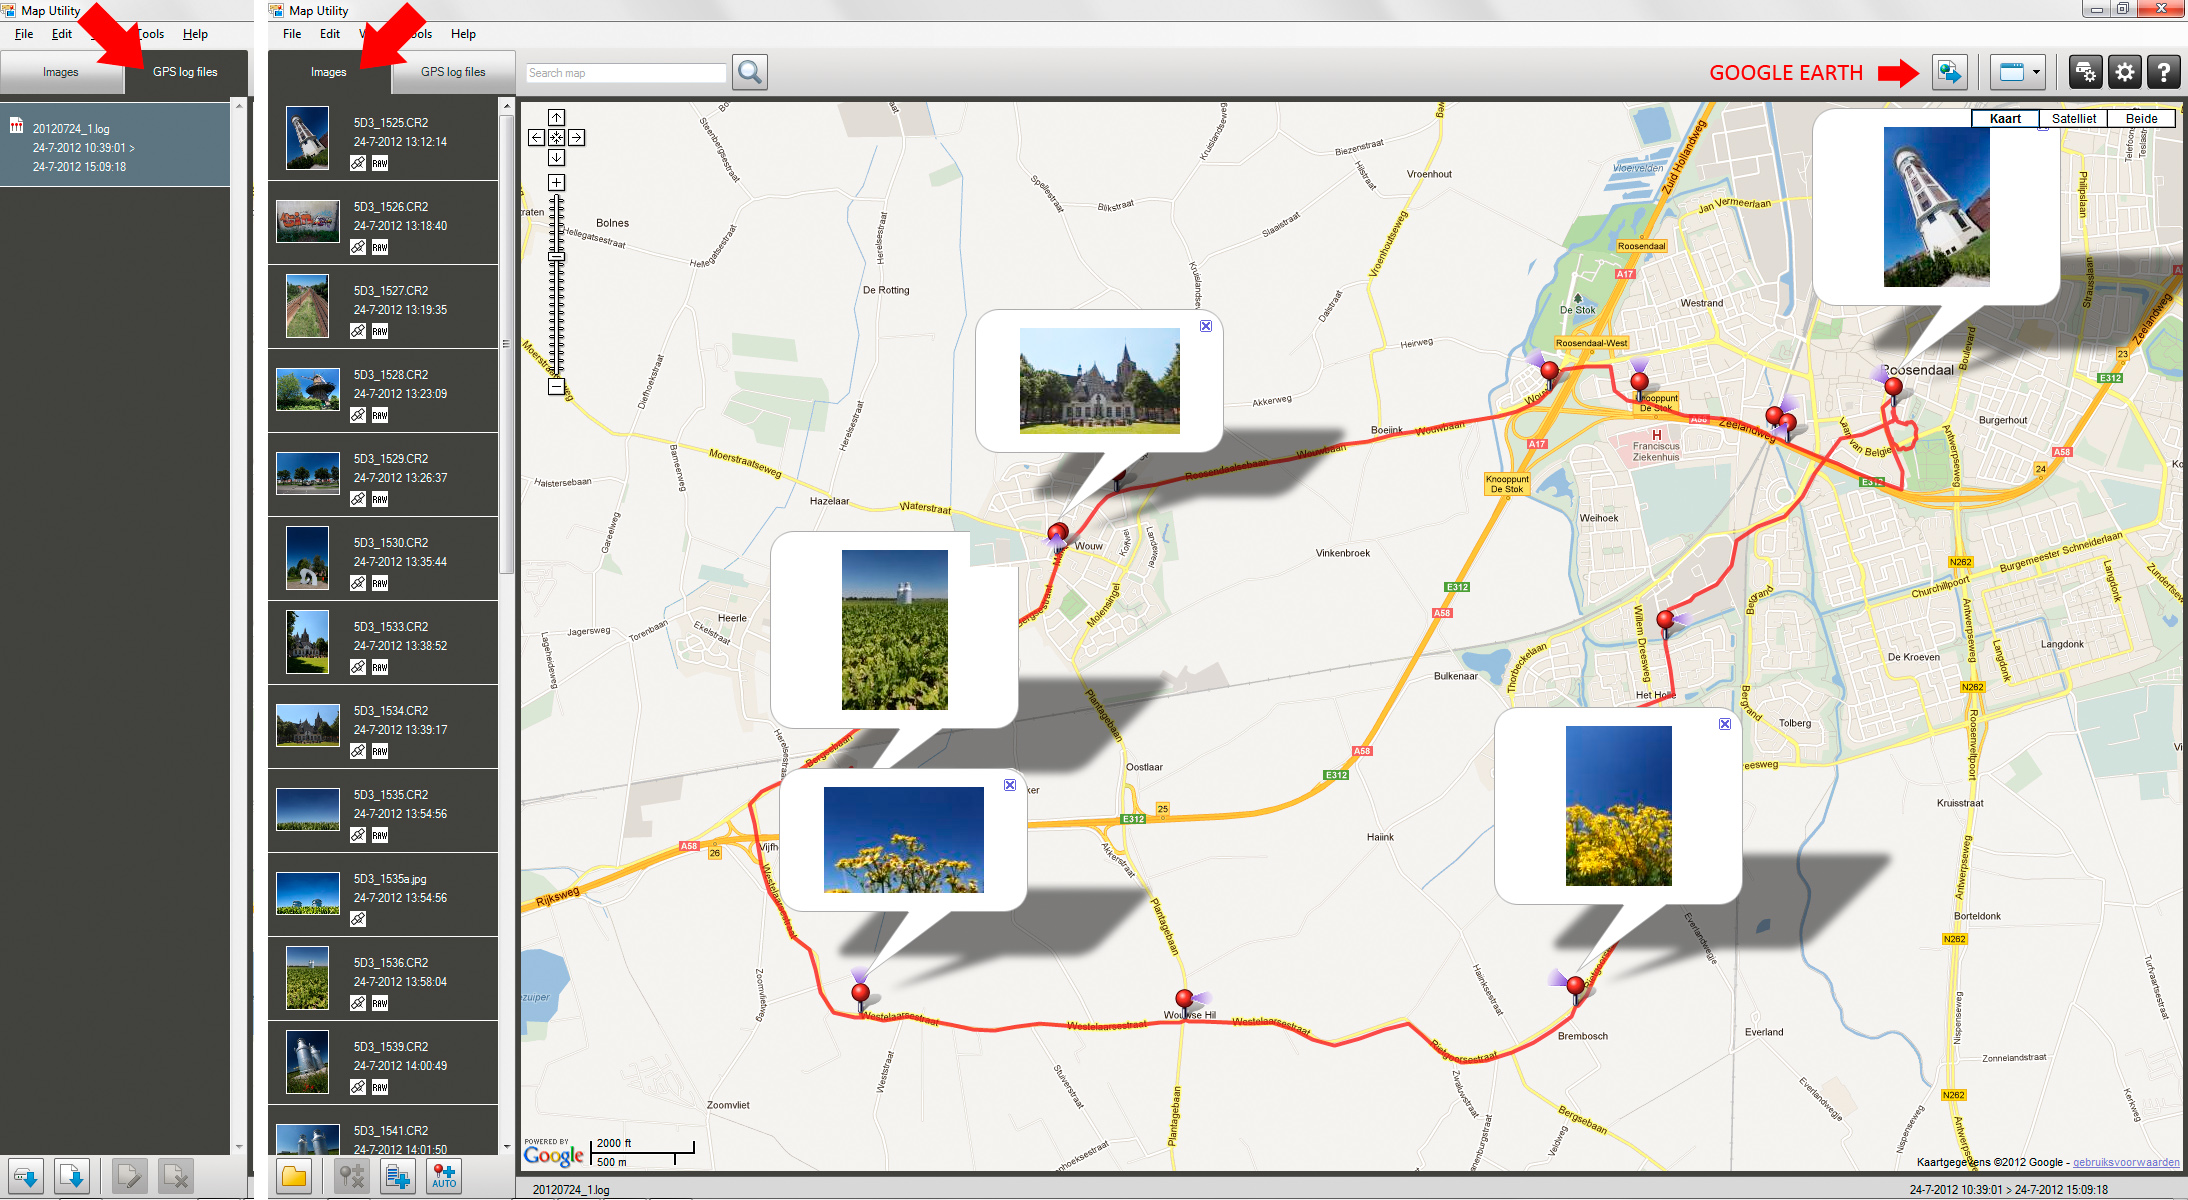Pan the map down with arrow control
Screen dimensions: 2188x1200
(556, 157)
